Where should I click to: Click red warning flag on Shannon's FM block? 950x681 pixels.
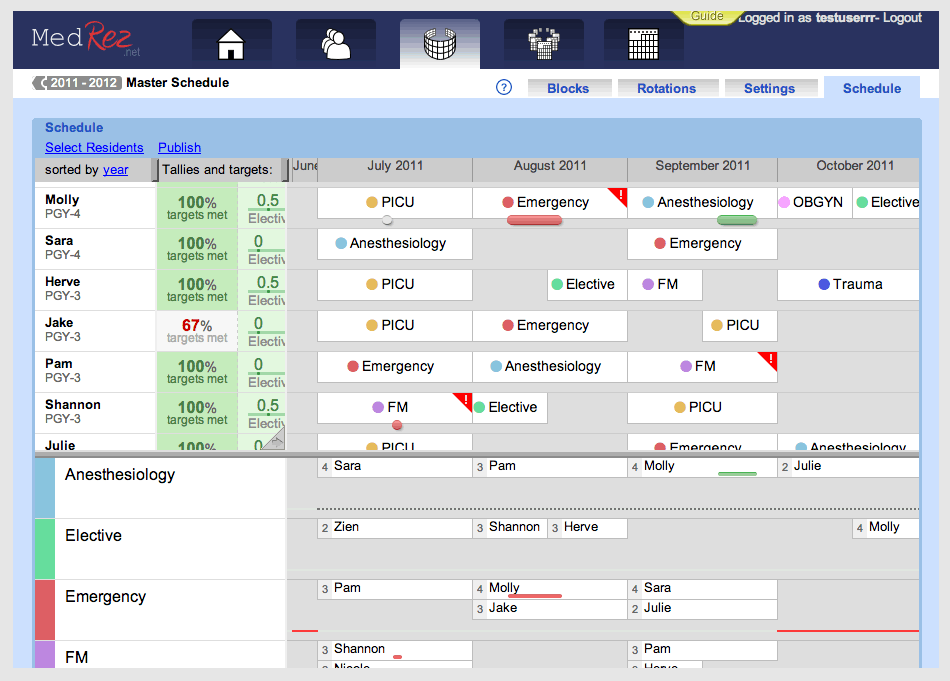coord(464,400)
